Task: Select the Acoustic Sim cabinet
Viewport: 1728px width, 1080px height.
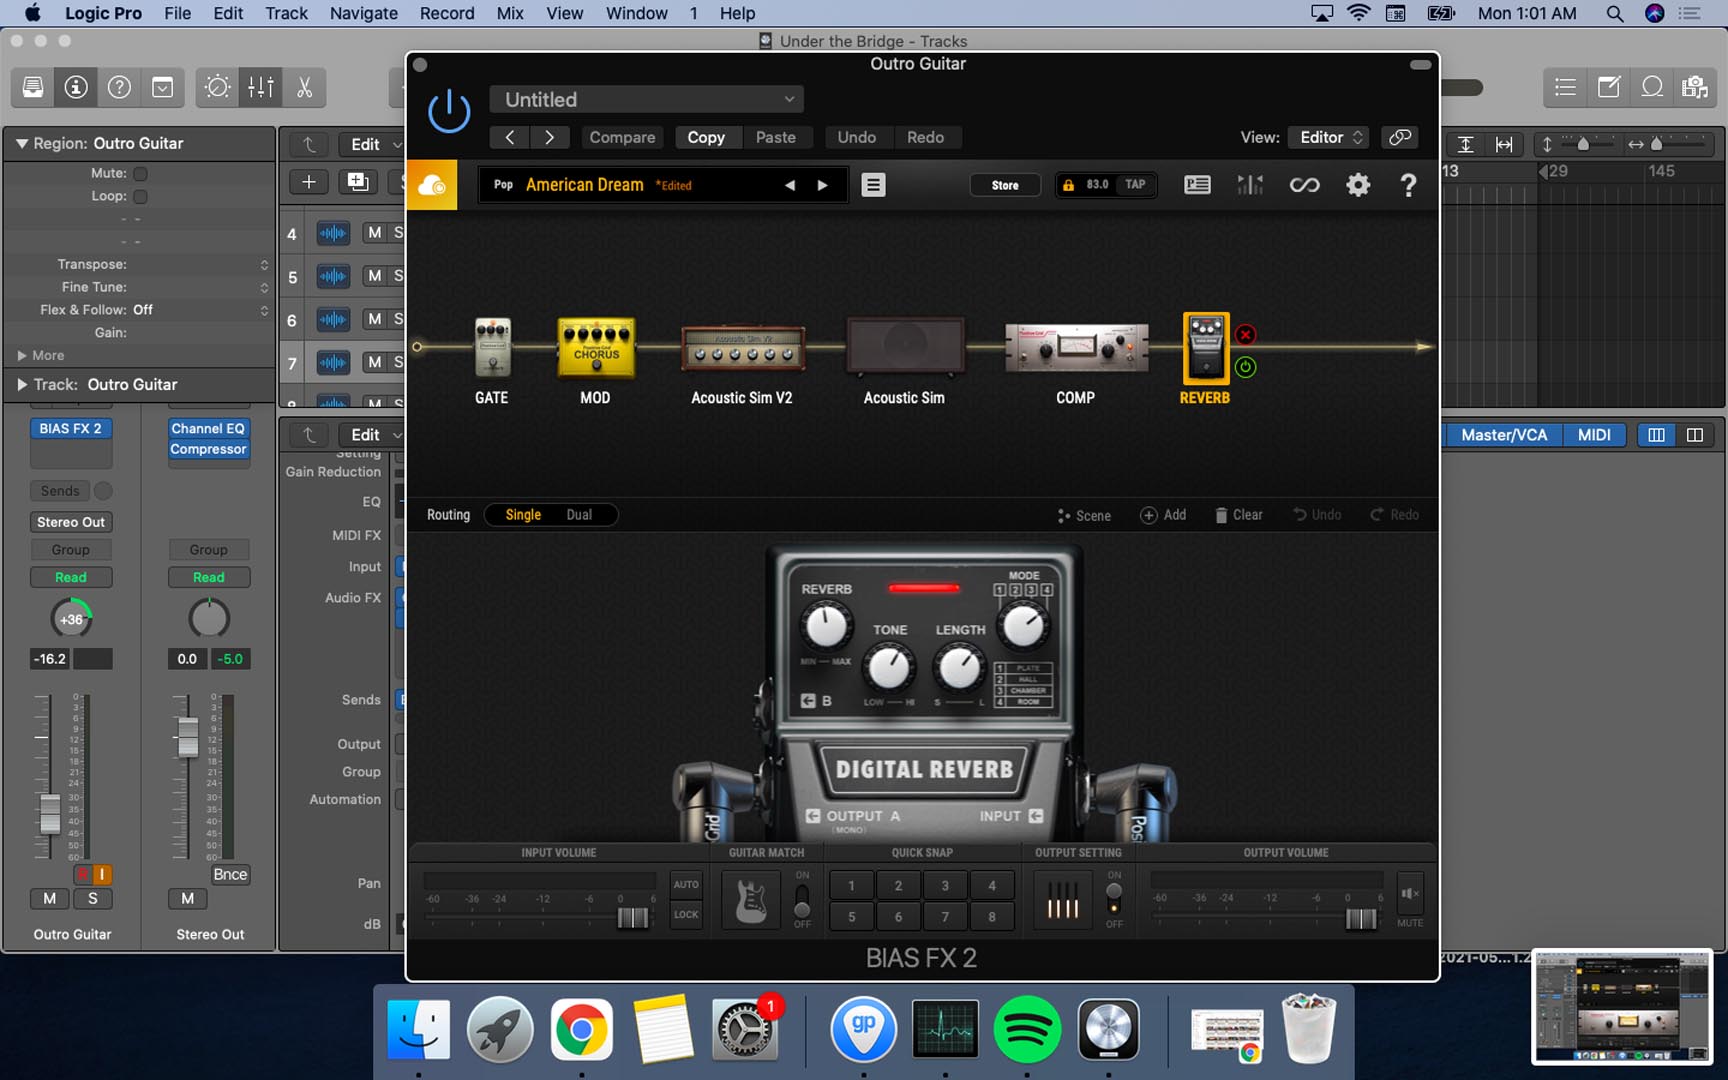Action: [x=905, y=346]
